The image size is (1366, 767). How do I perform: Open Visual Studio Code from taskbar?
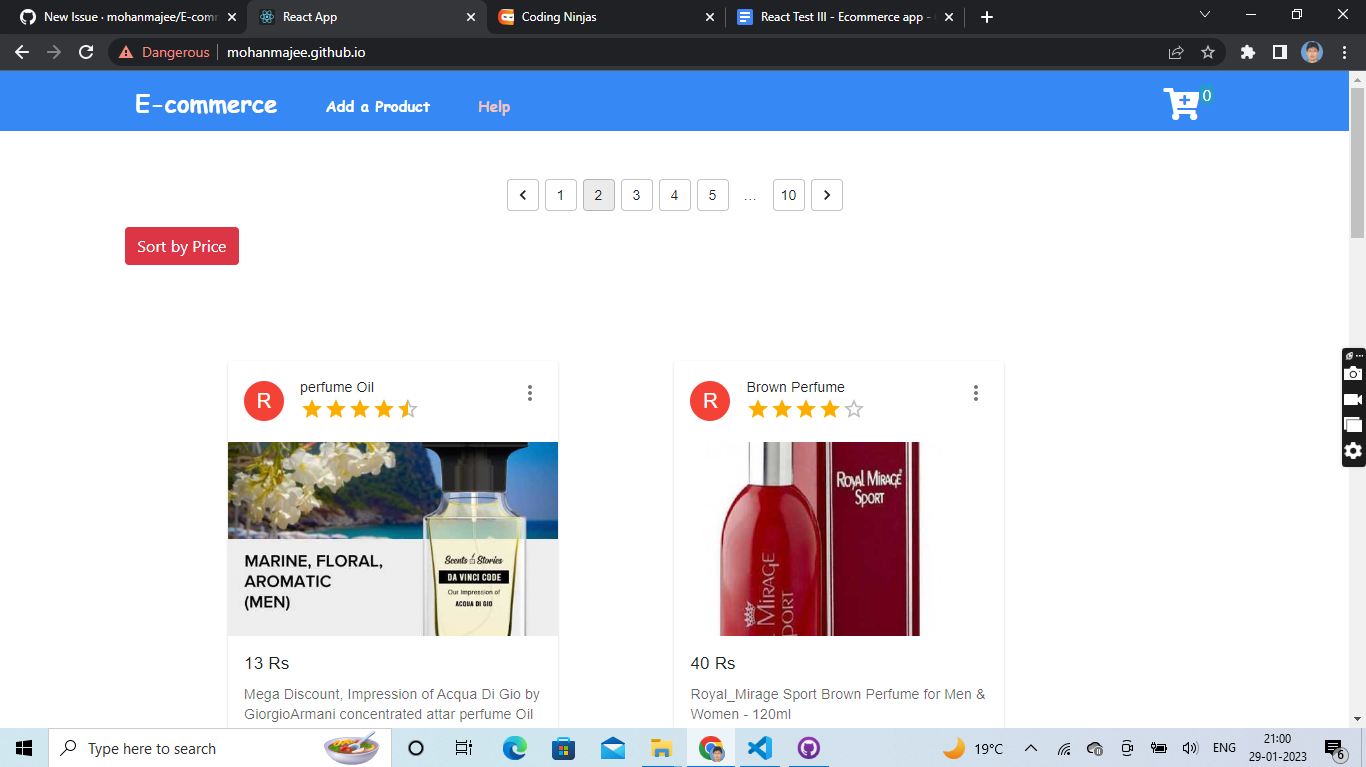click(x=760, y=748)
